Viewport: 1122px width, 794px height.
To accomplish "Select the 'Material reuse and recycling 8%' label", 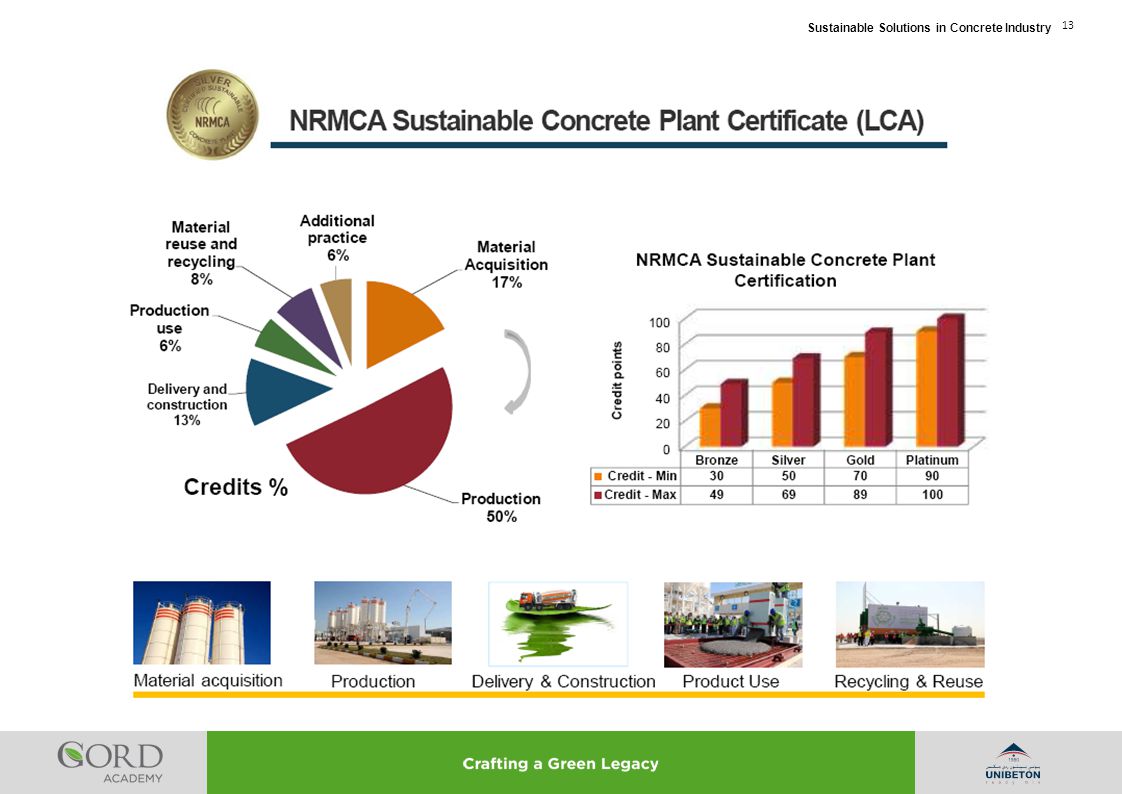I will tap(201, 253).
